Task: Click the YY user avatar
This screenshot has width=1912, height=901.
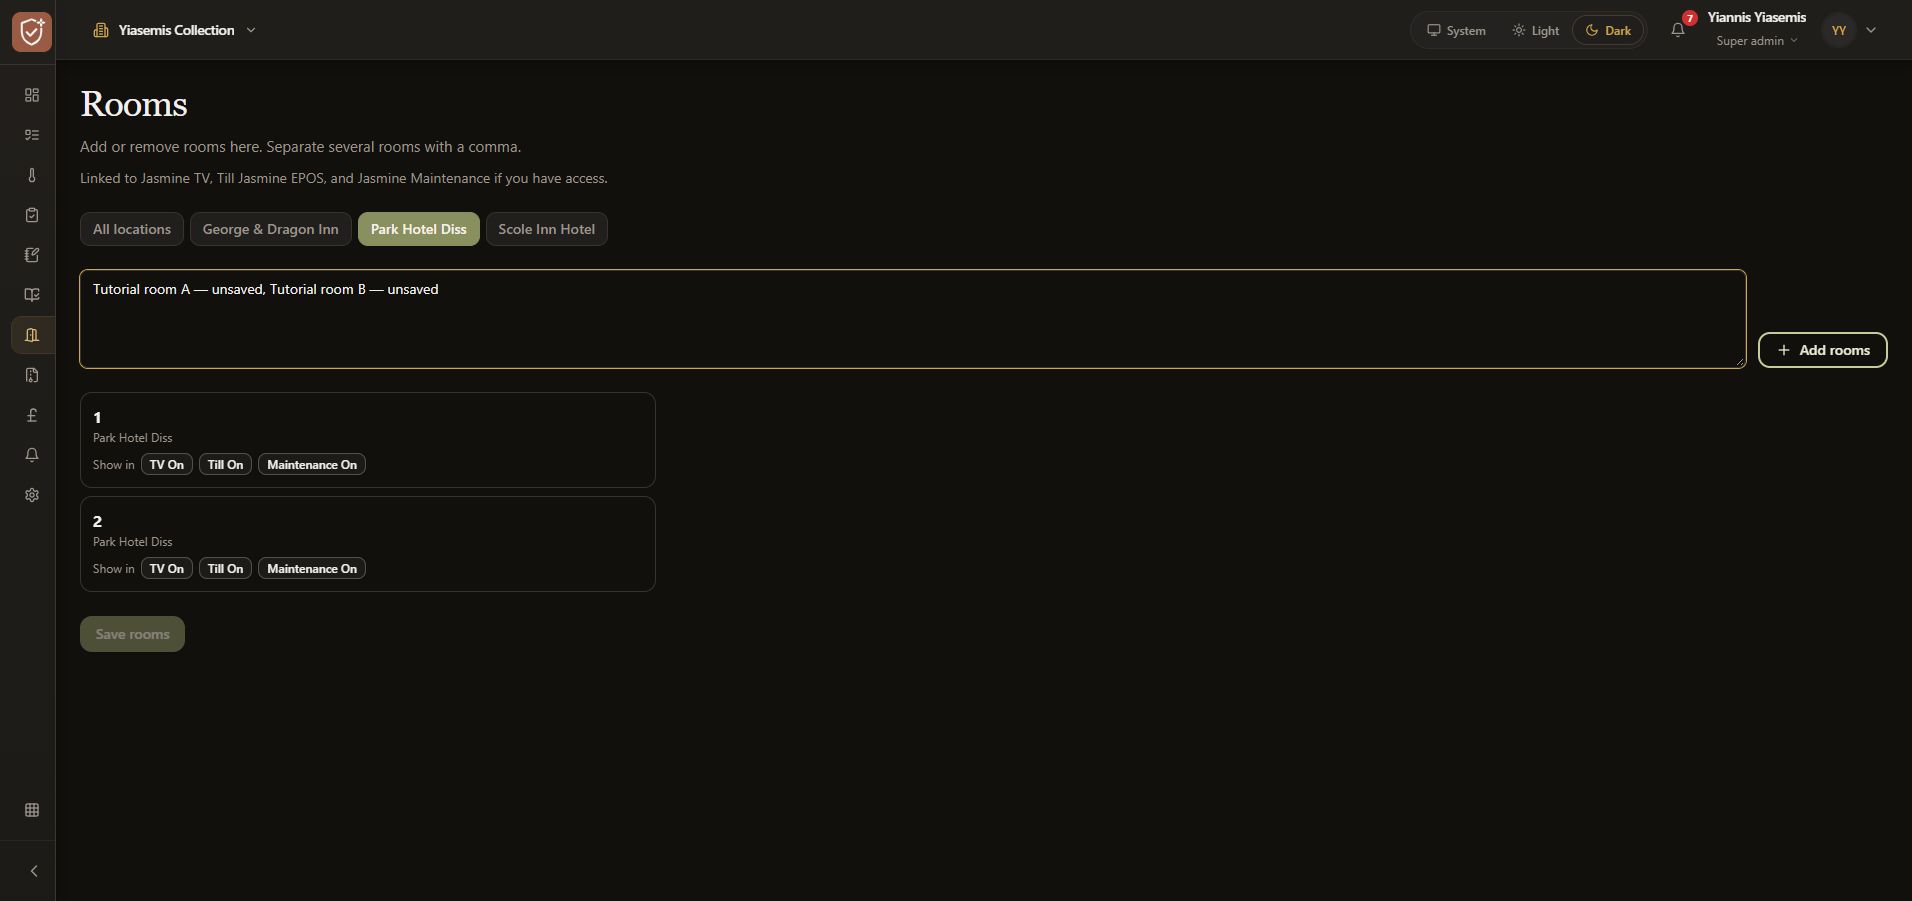Action: (1838, 30)
